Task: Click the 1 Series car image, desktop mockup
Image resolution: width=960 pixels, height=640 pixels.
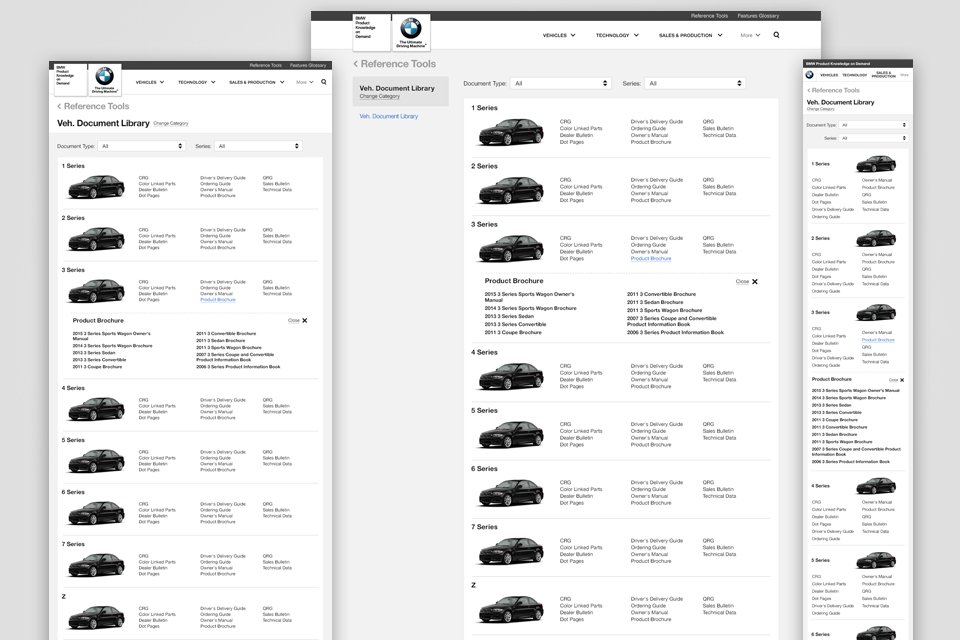Action: (x=511, y=132)
